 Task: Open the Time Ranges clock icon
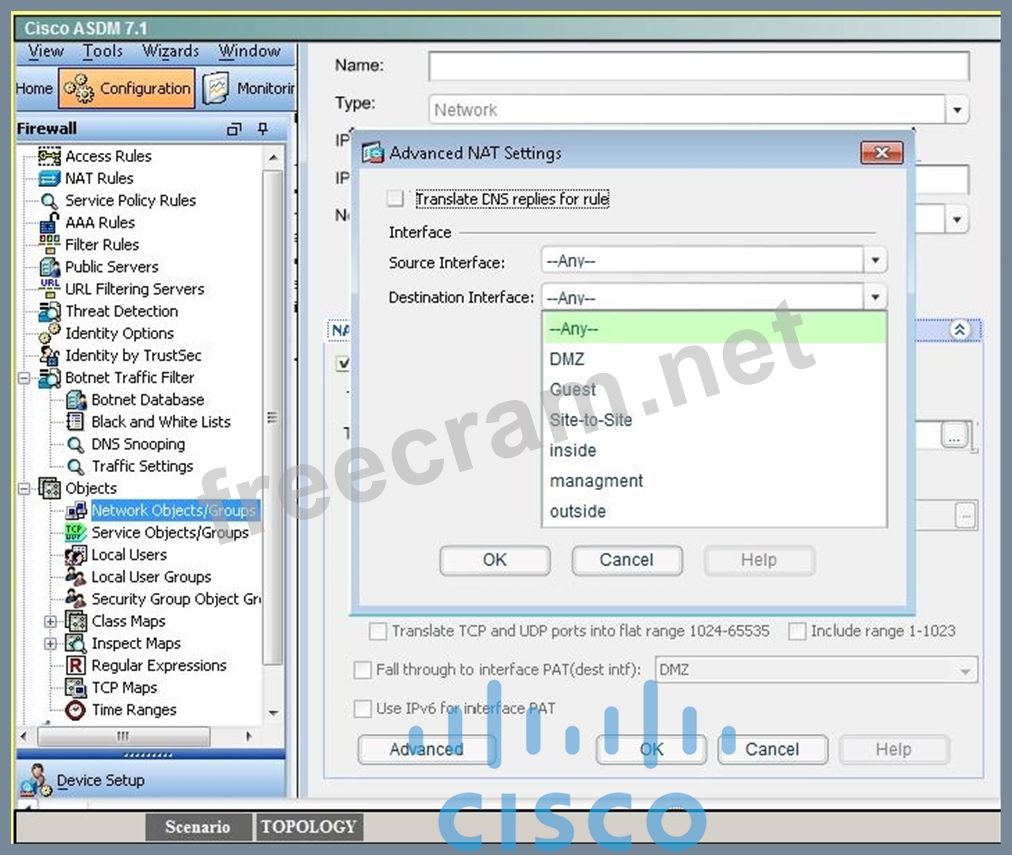[x=75, y=710]
